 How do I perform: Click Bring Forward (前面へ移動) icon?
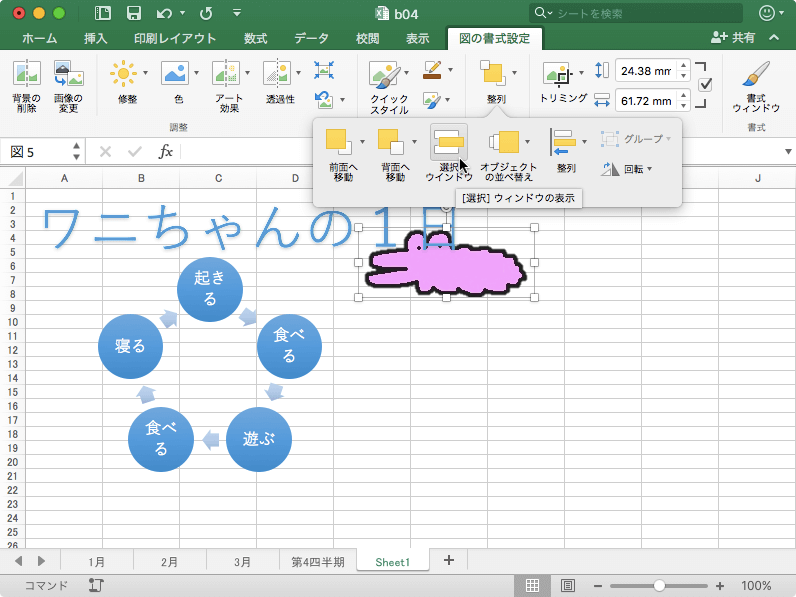(x=339, y=142)
